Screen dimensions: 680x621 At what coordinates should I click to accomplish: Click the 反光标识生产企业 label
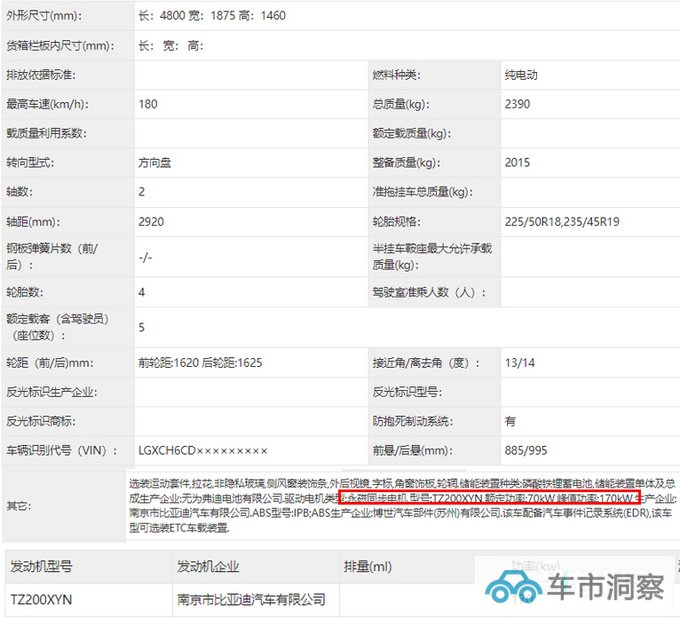[x=52, y=392]
